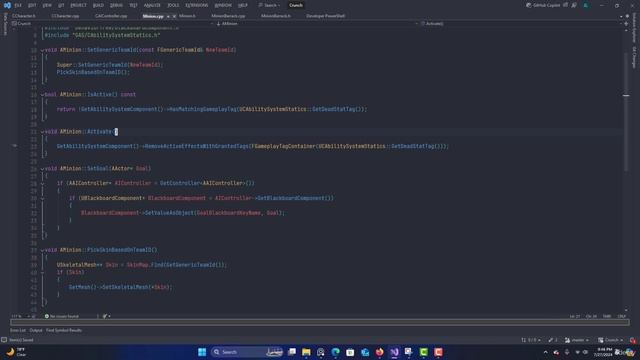The image size is (640, 360).
Task: Open the code cleanup brush dropdown
Action: pos(107,316)
